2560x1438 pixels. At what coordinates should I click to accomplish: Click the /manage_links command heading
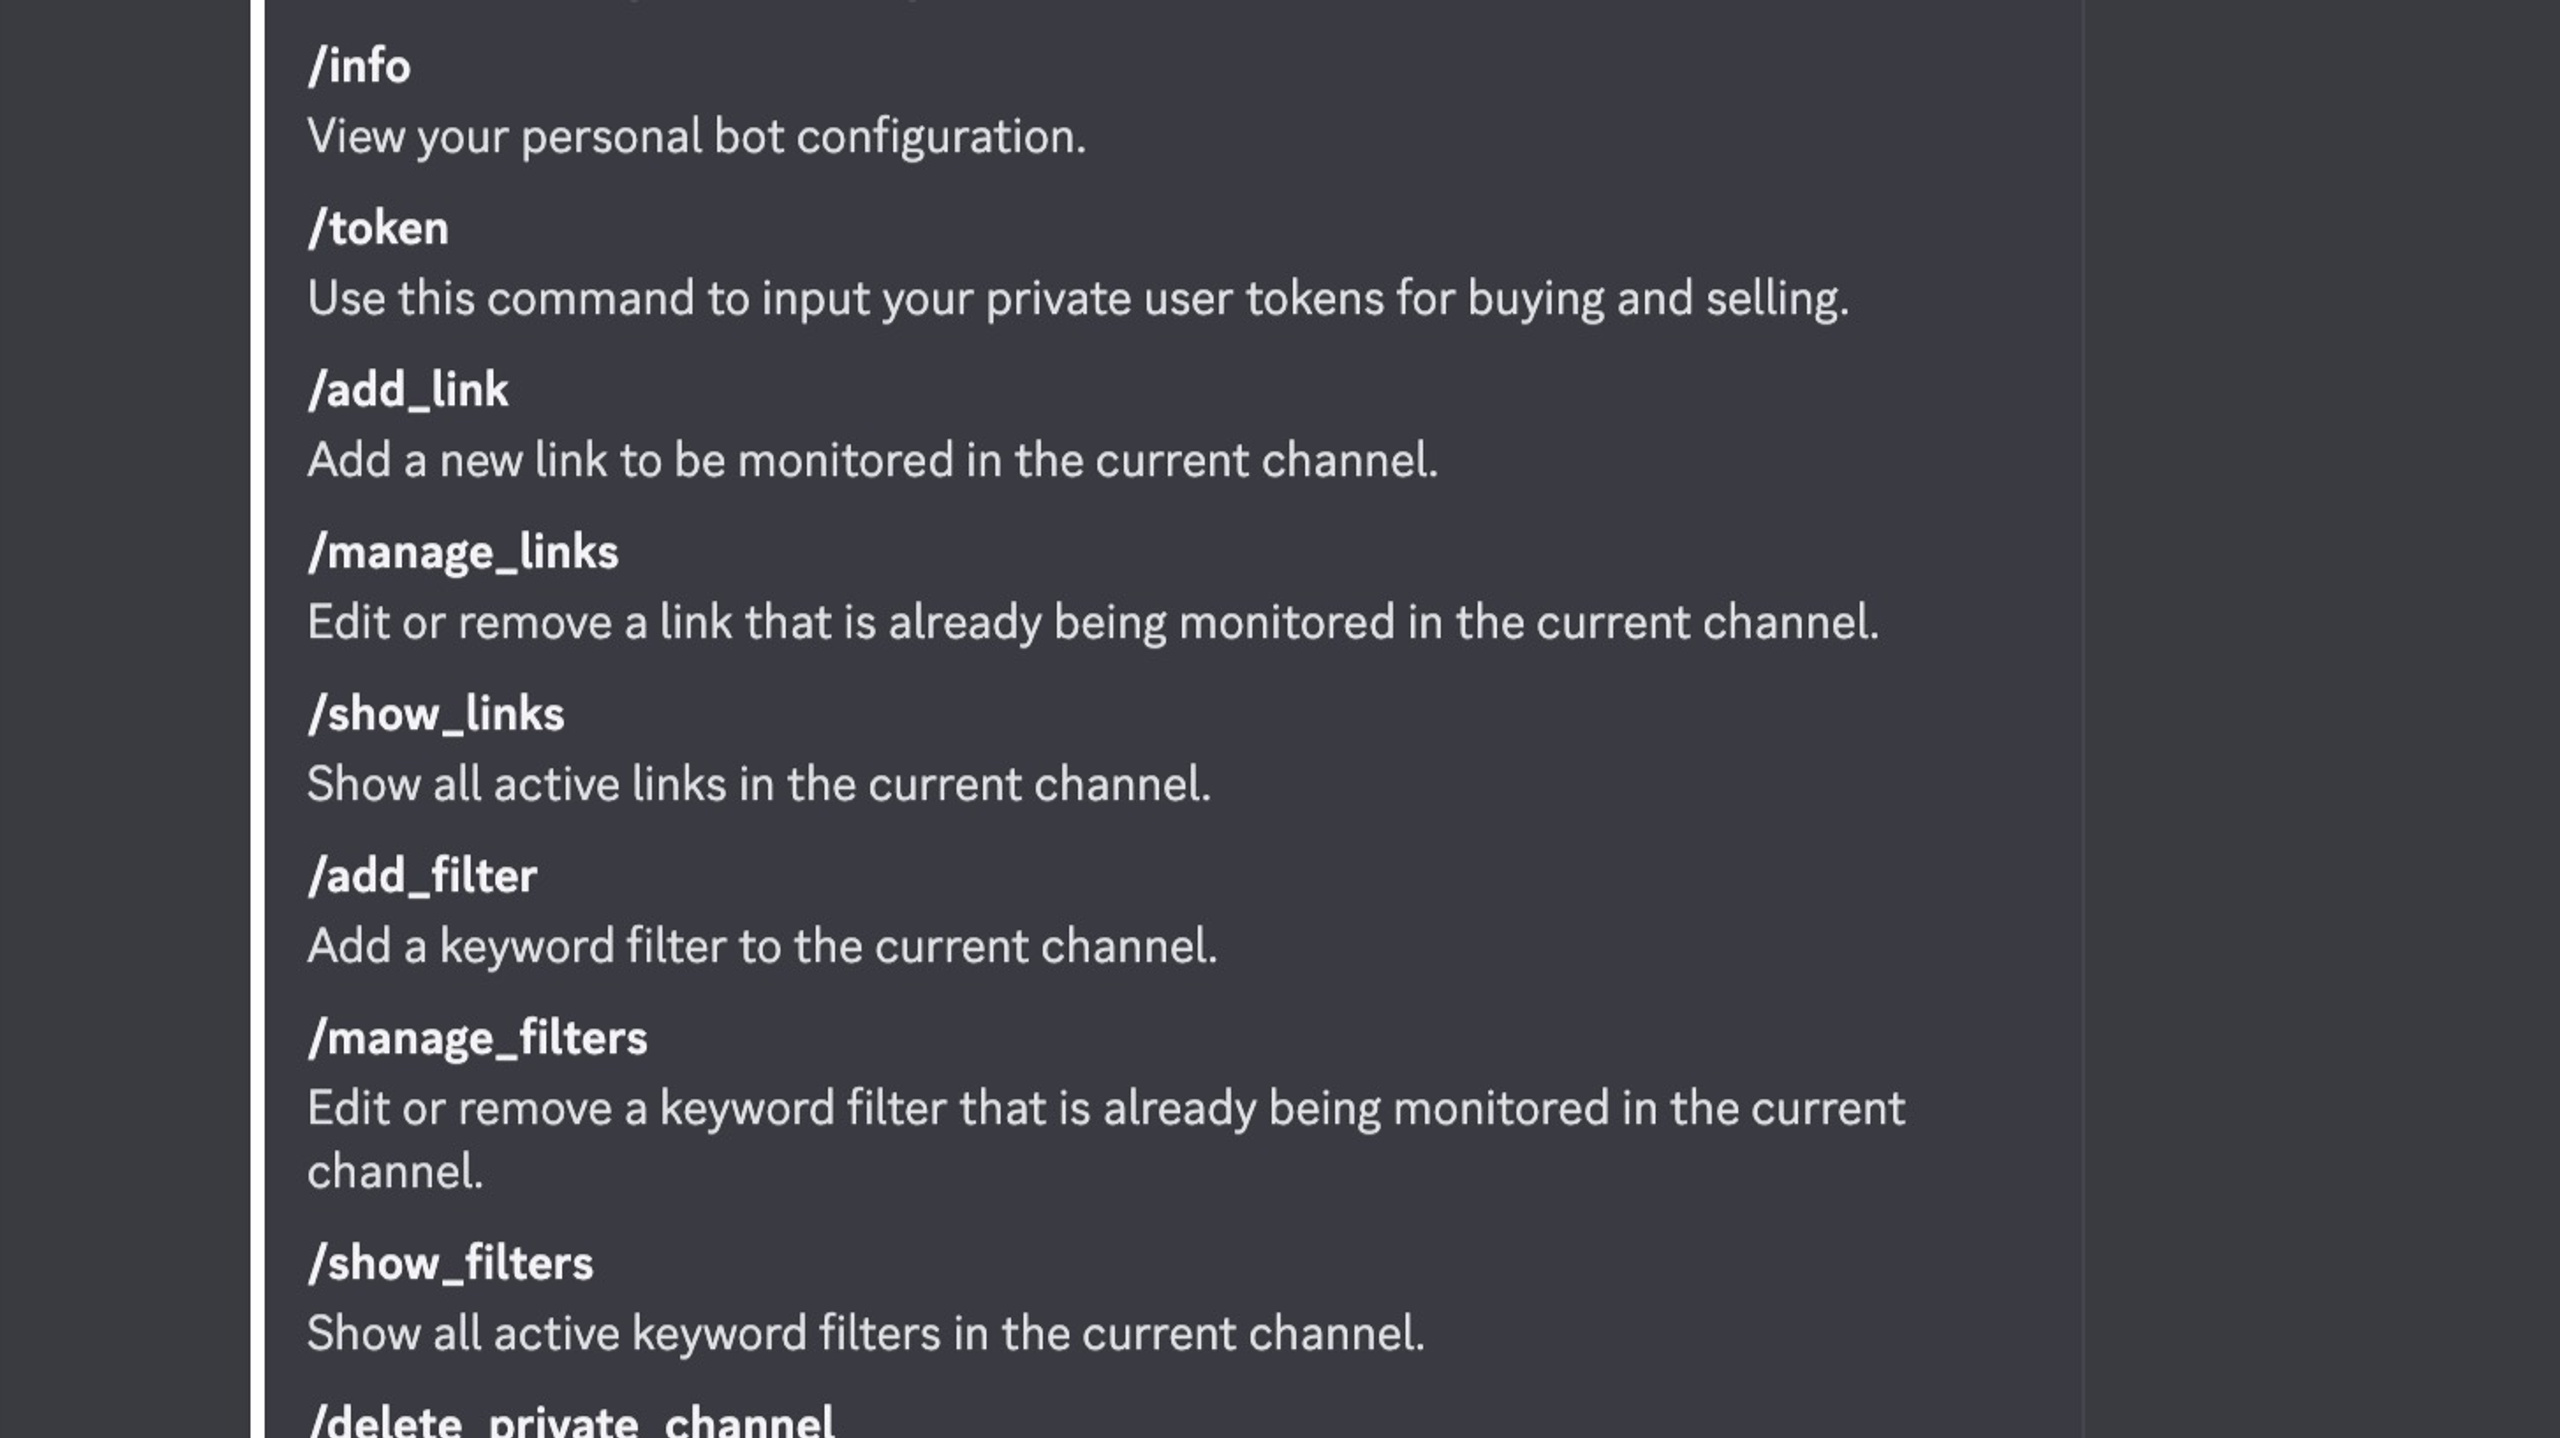(463, 553)
